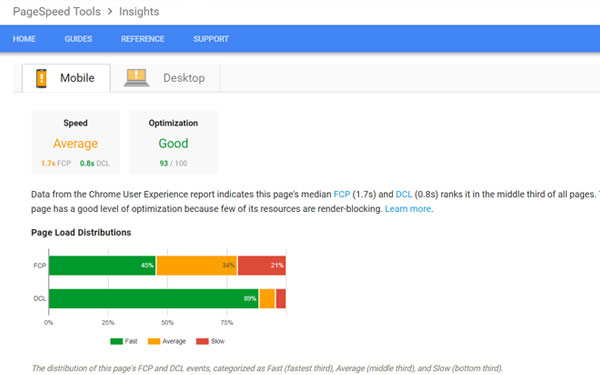This screenshot has width=600, height=375.
Task: Click the Insights breadcrumb link
Action: click(139, 11)
